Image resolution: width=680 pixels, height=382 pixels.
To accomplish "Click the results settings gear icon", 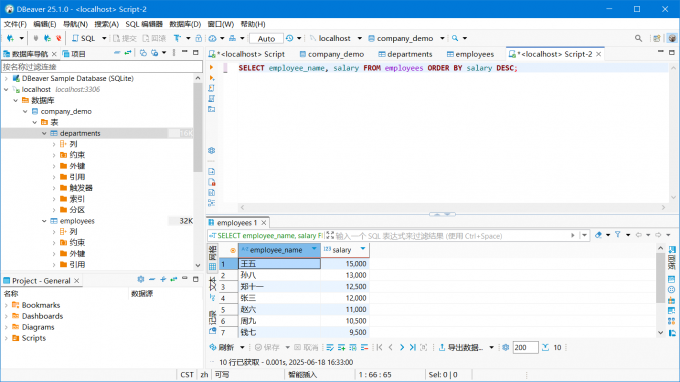I will click(x=505, y=347).
